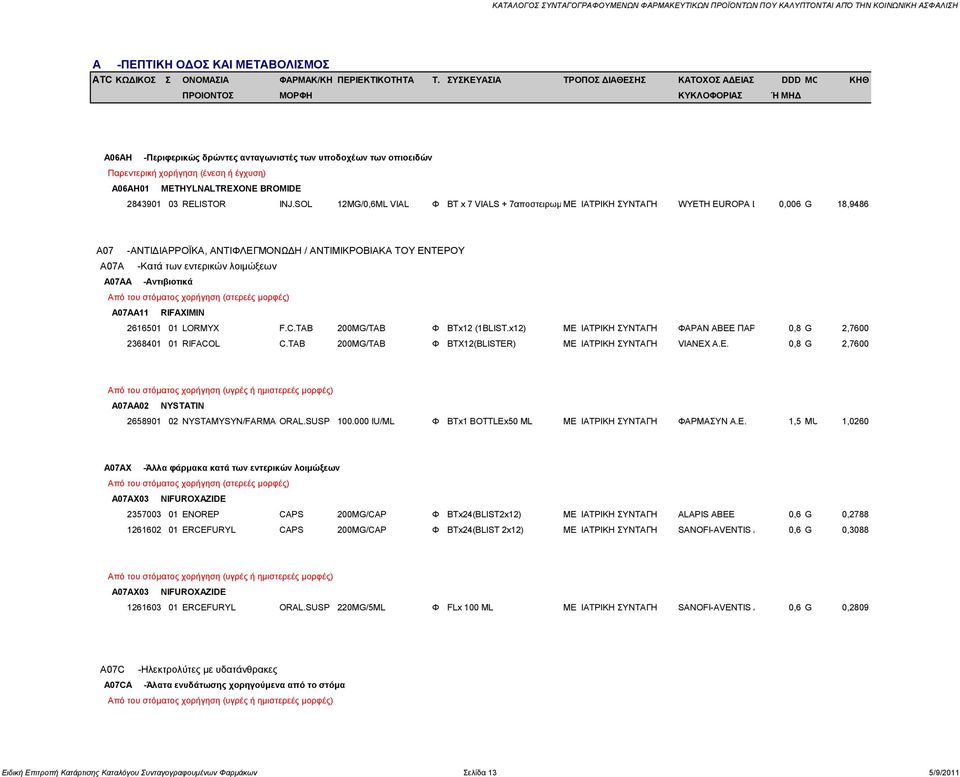Click '12MG/0,6ML VIAL' strength value
Viewport: 960px width, 777px height.
[x=373, y=204]
